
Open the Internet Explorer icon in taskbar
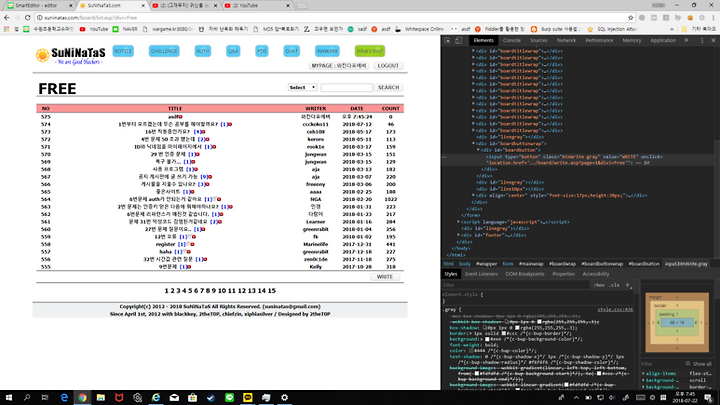point(156,398)
